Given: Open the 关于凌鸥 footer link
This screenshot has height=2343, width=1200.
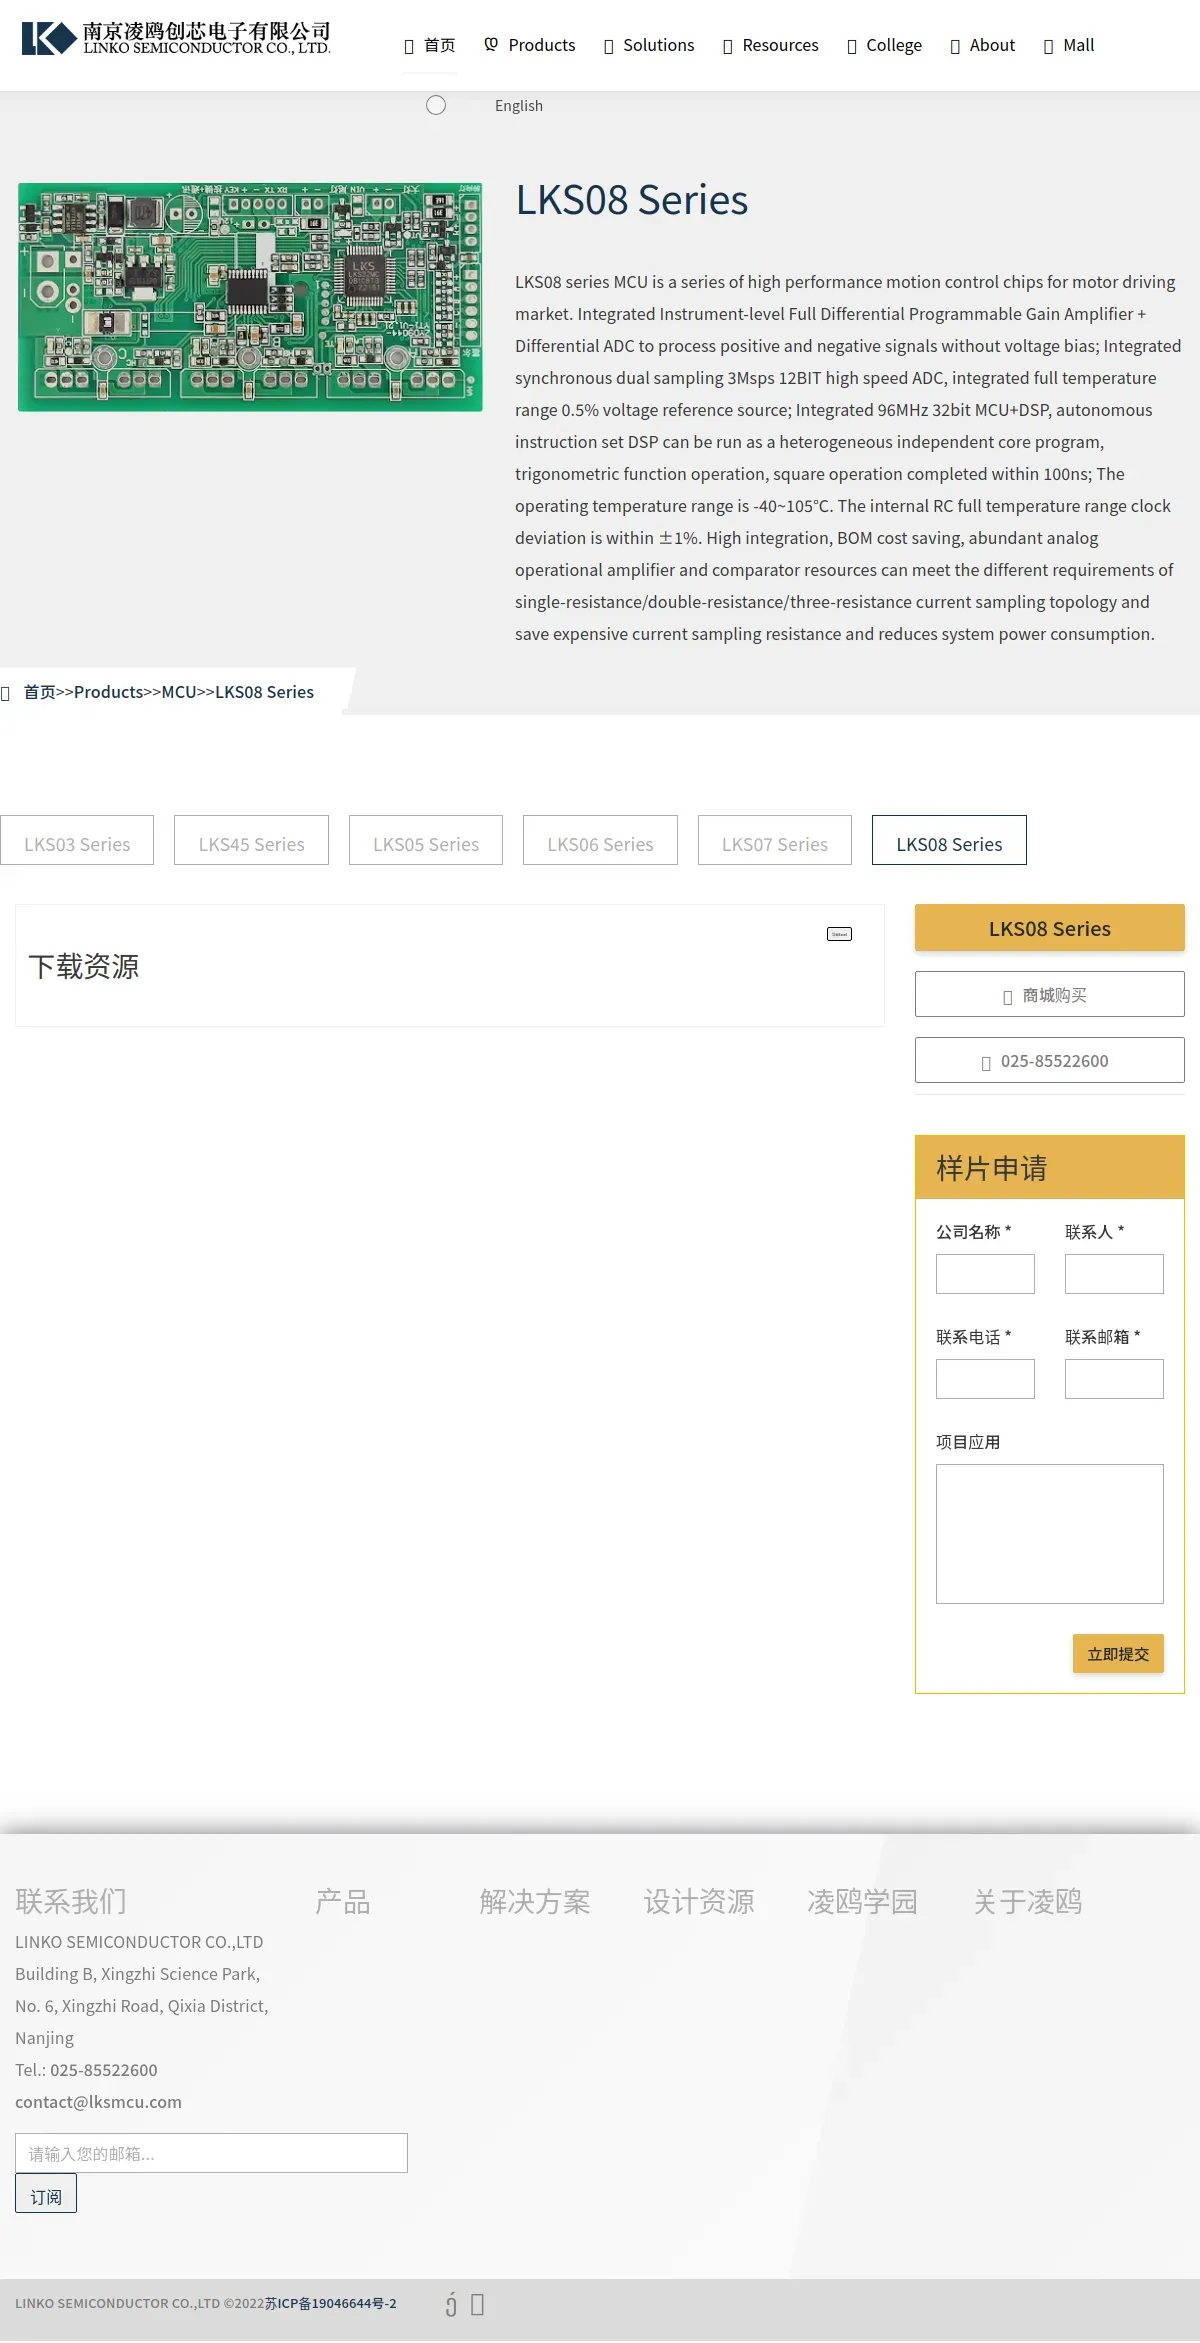Looking at the screenshot, I should click(1028, 1901).
